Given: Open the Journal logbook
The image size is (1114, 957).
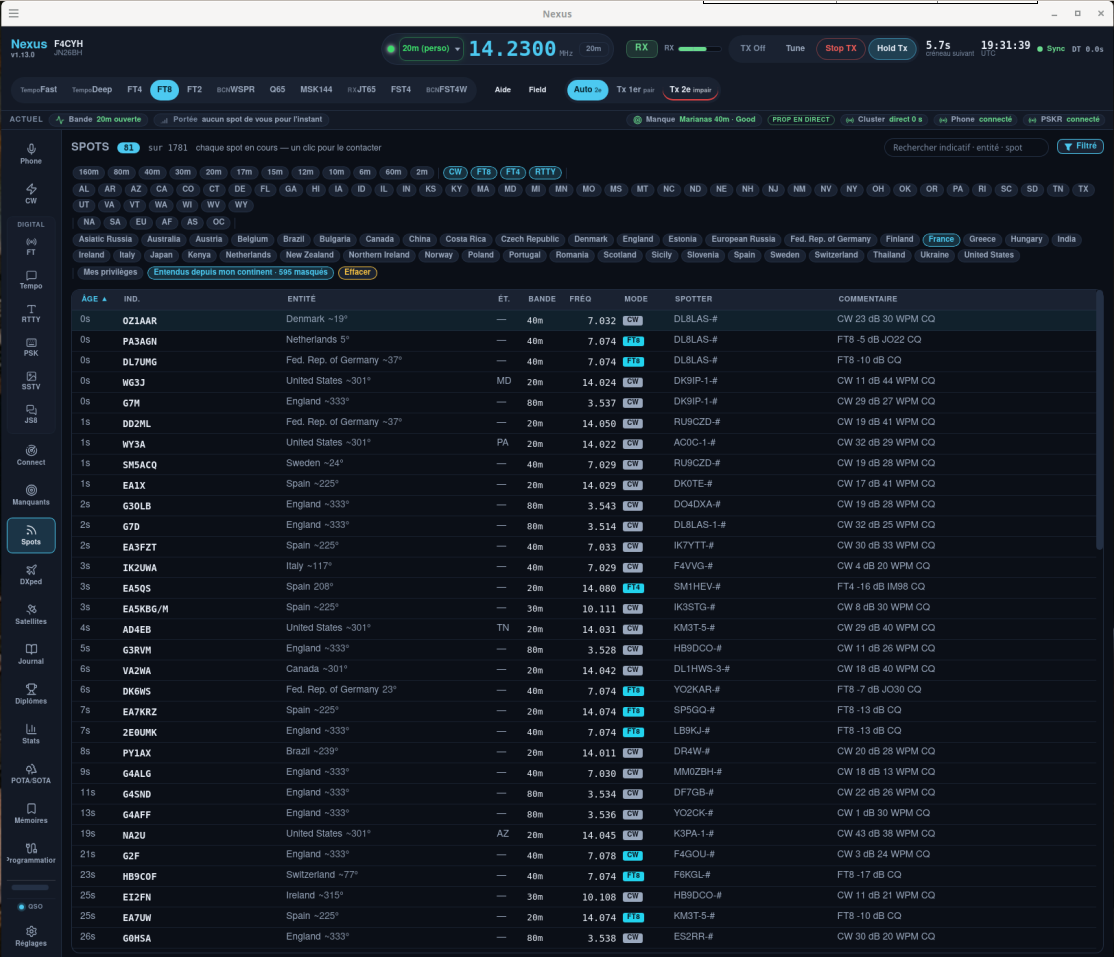Looking at the screenshot, I should (x=31, y=654).
